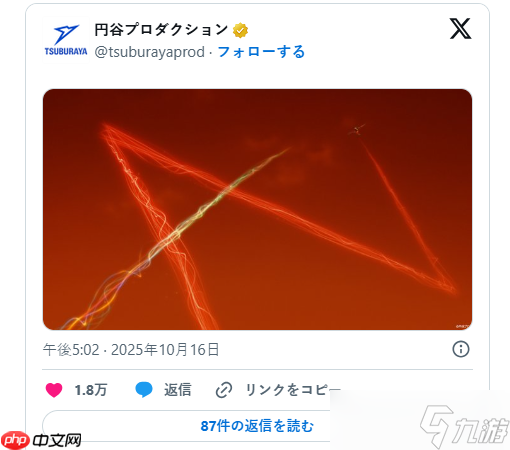Click リンクをコピー text
Screen dimensions: 510x450
point(293,390)
